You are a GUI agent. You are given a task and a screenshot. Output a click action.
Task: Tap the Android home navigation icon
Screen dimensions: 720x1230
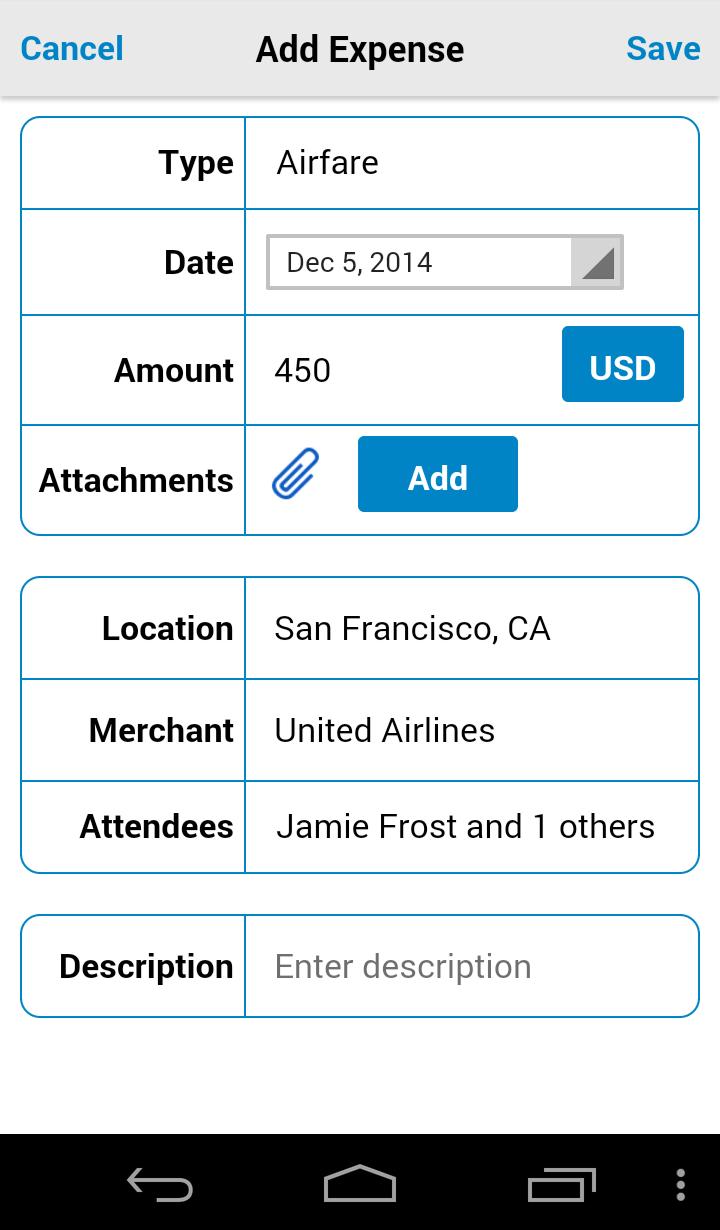click(360, 1184)
